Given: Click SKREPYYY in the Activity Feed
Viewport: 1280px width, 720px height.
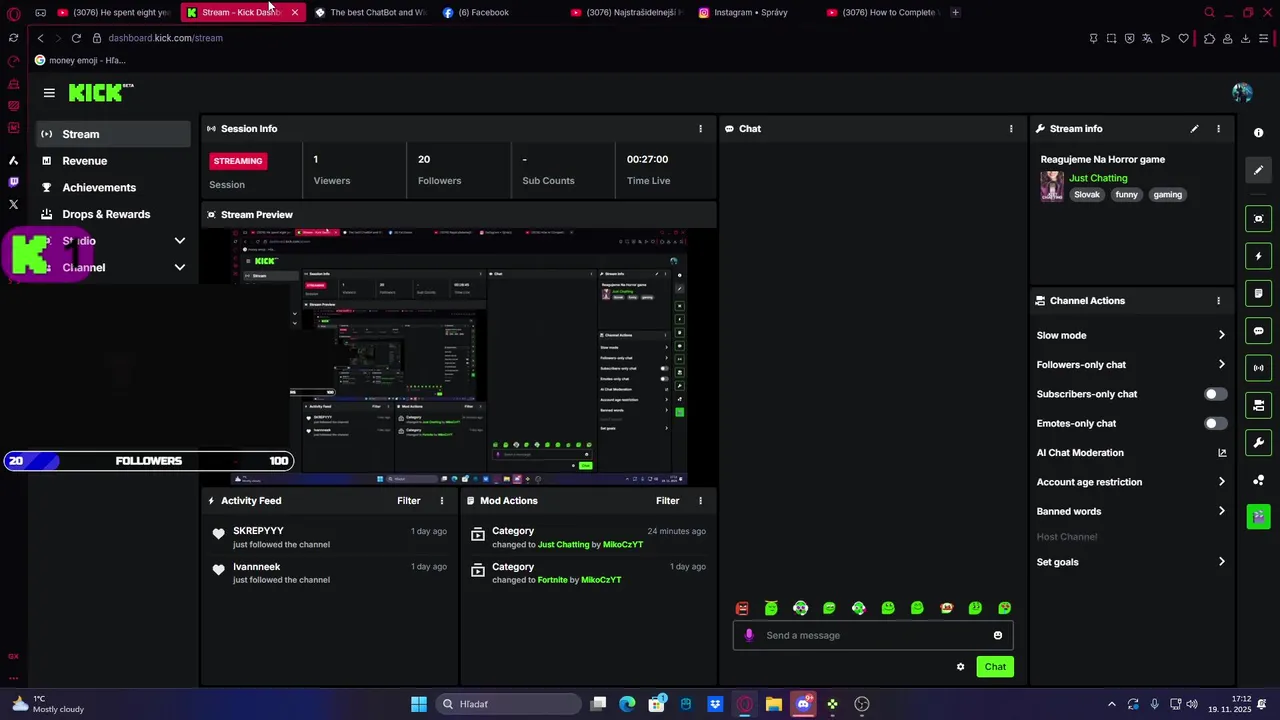Looking at the screenshot, I should [x=258, y=531].
